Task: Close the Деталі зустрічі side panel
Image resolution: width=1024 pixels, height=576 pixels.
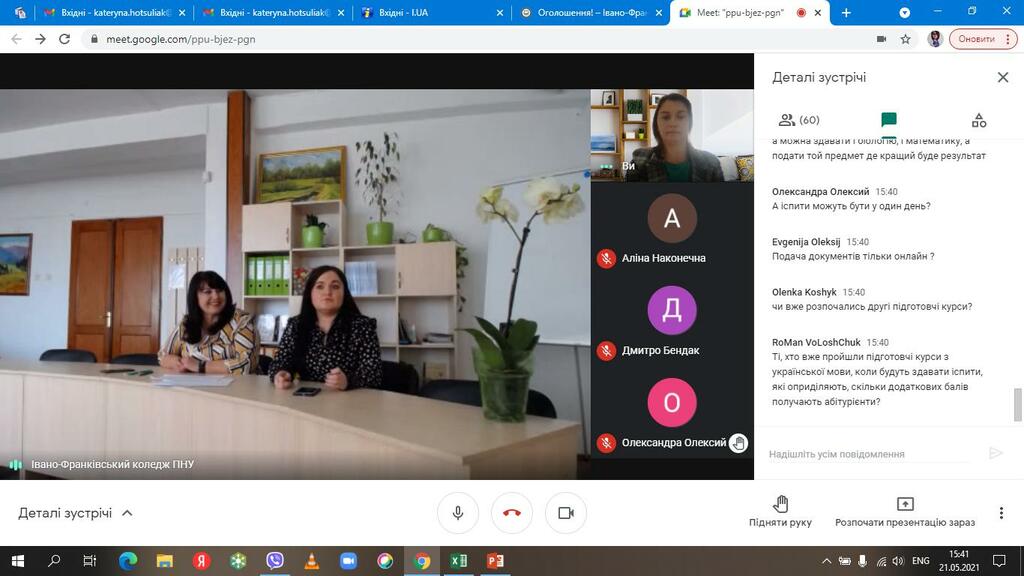Action: [x=1003, y=77]
